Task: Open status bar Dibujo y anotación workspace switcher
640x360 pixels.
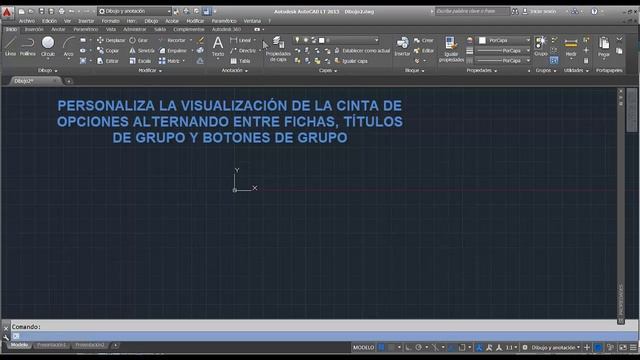Action: [552, 347]
